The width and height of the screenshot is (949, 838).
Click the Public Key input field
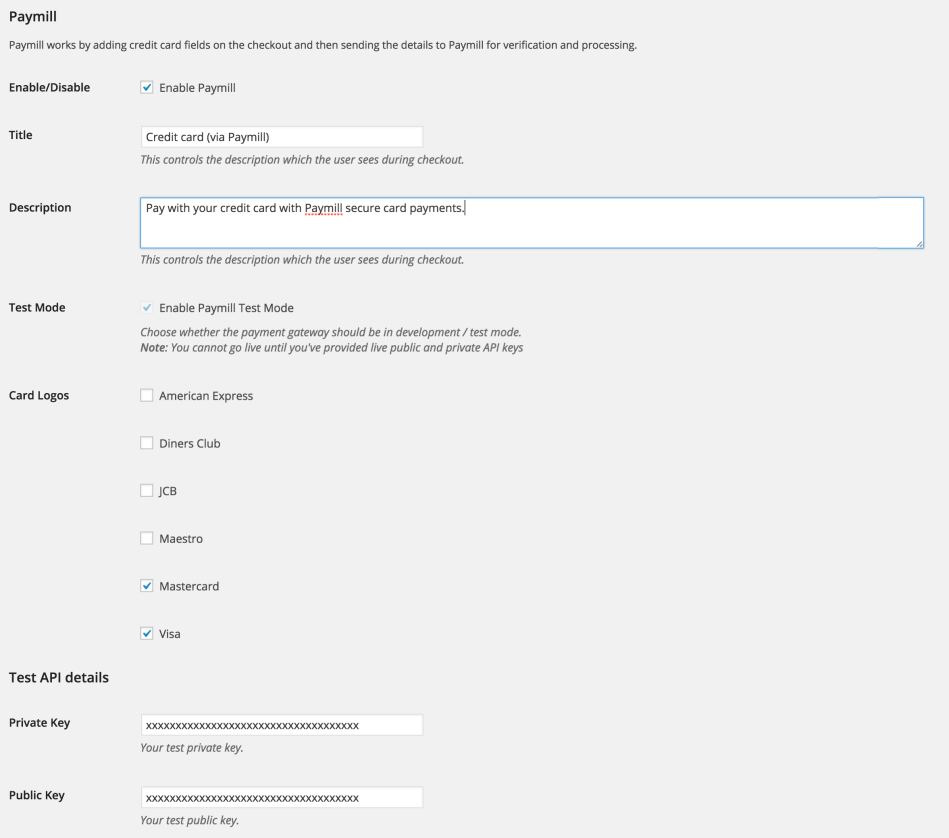281,797
